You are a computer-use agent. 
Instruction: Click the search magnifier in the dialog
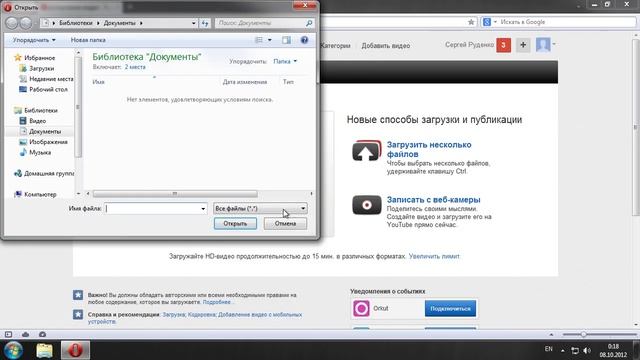click(309, 23)
